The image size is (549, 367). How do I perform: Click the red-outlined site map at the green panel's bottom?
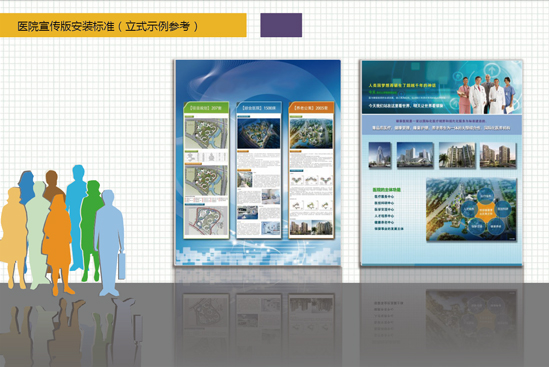(206, 221)
